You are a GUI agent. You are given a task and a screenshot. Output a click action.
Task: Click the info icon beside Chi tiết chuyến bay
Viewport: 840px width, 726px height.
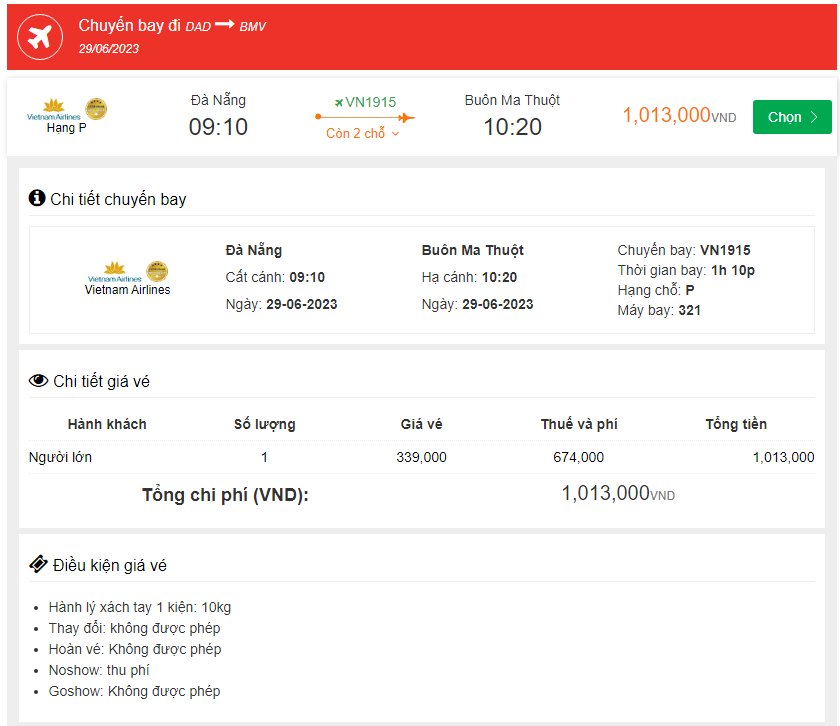[37, 198]
